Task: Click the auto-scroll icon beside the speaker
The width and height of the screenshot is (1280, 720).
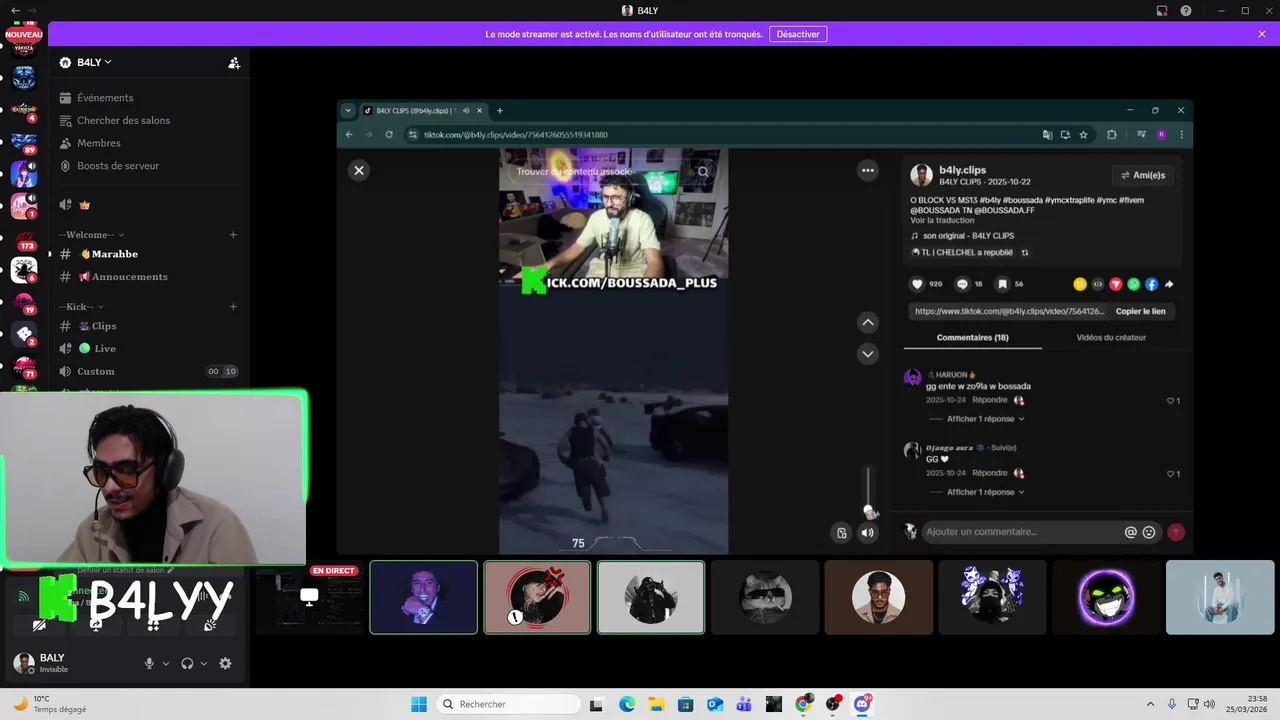Action: [x=842, y=533]
